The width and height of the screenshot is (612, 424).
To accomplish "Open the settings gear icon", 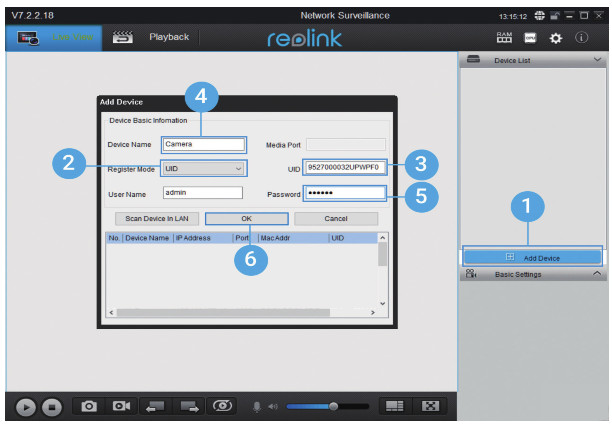I will (x=555, y=38).
